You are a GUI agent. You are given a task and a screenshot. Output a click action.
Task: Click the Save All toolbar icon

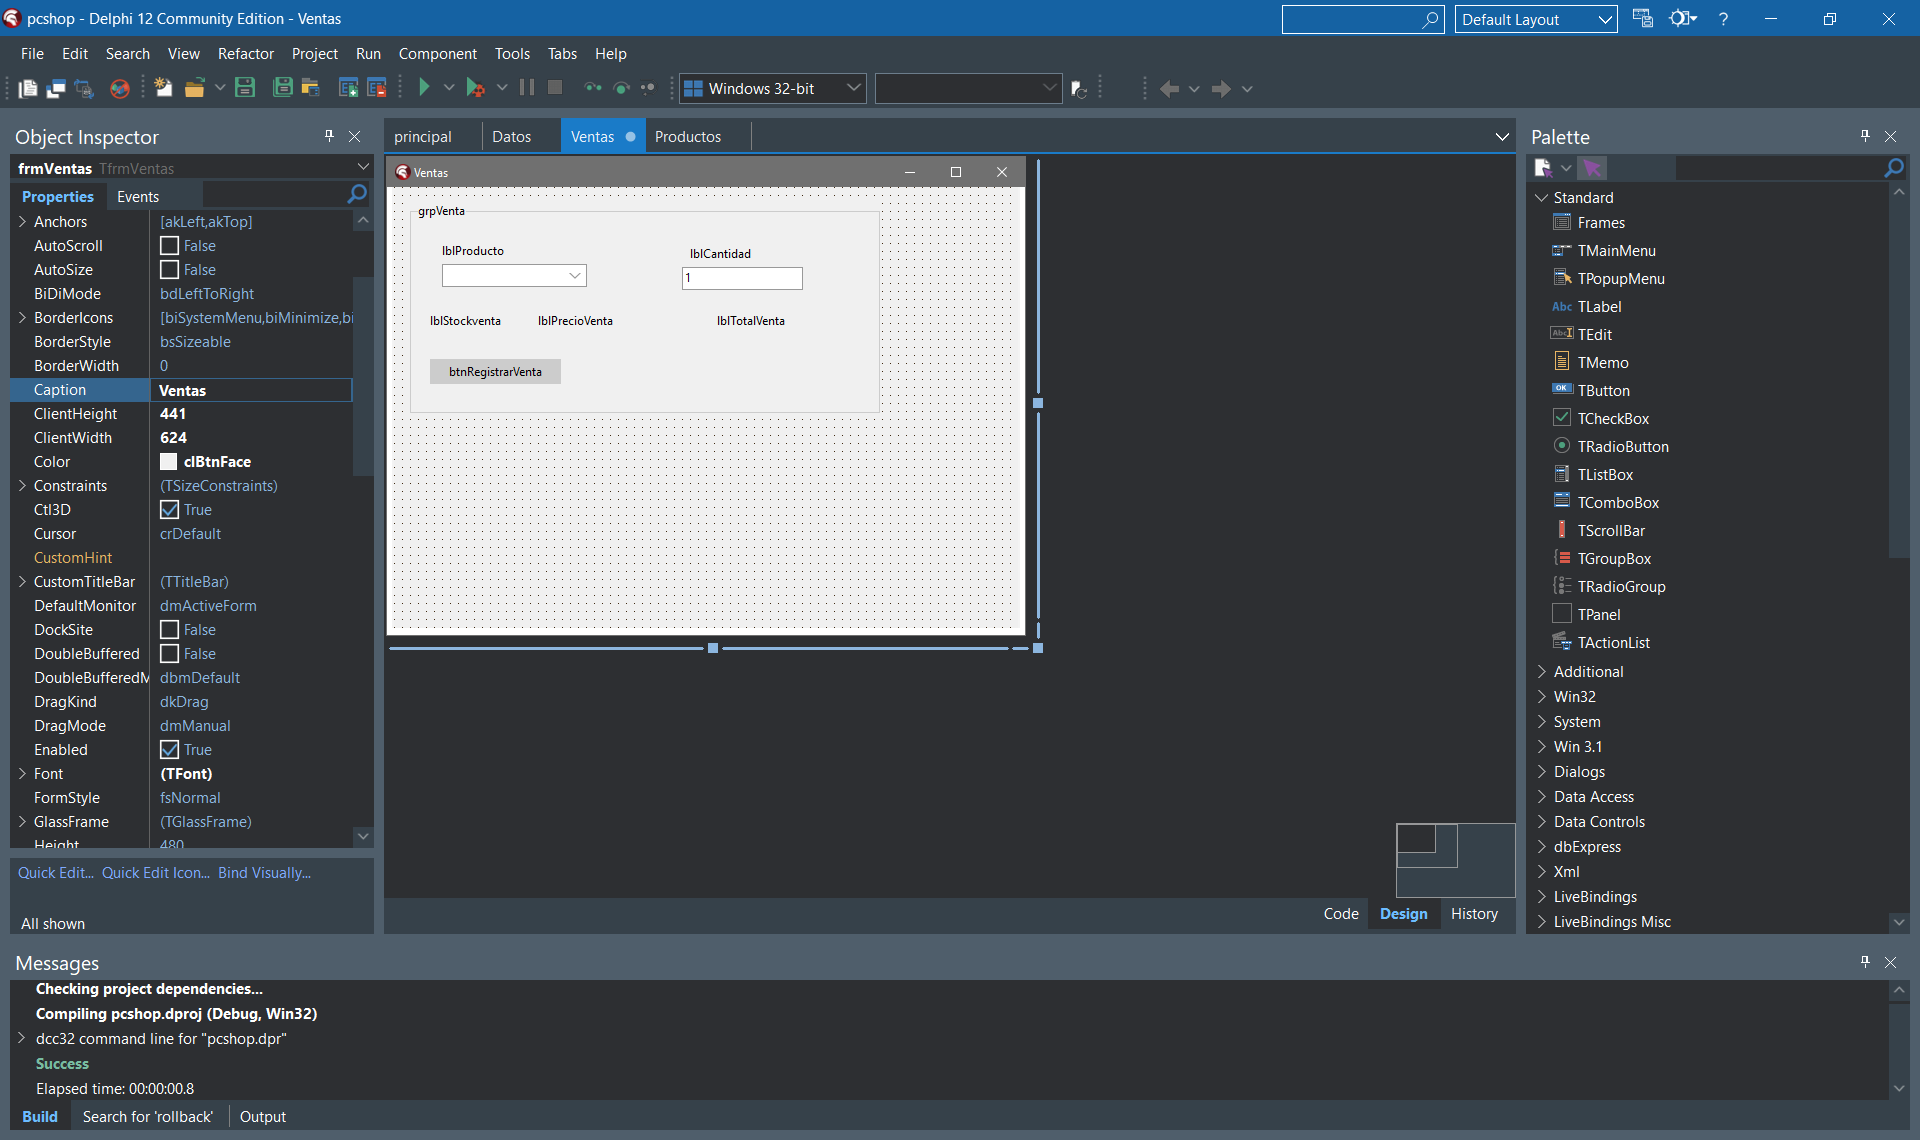tap(283, 88)
